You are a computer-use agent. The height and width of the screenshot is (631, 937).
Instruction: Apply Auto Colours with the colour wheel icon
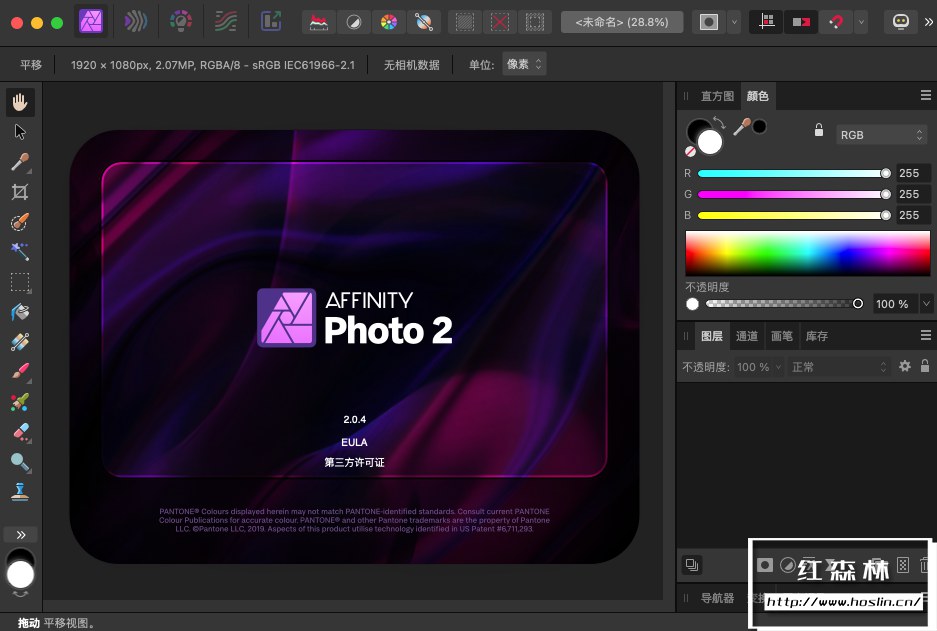tap(388, 23)
